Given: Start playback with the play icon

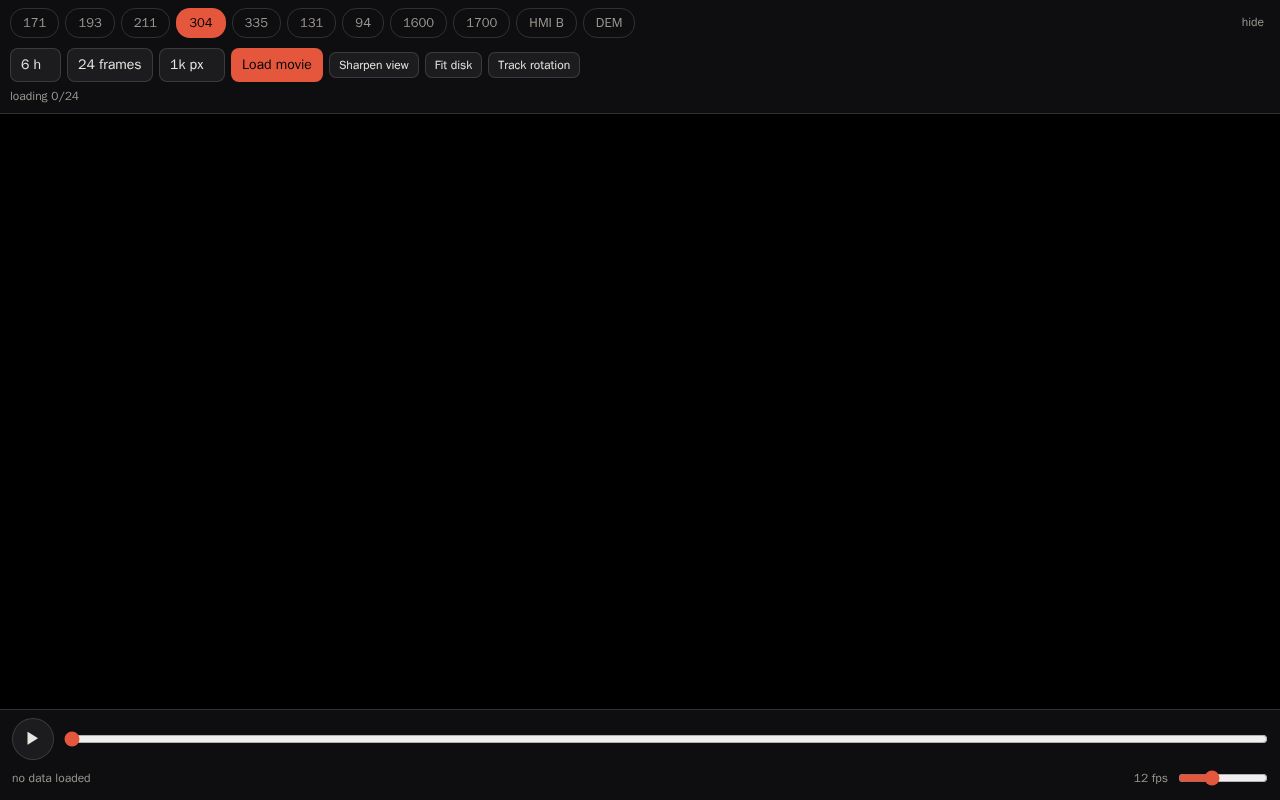Looking at the screenshot, I should [33, 739].
